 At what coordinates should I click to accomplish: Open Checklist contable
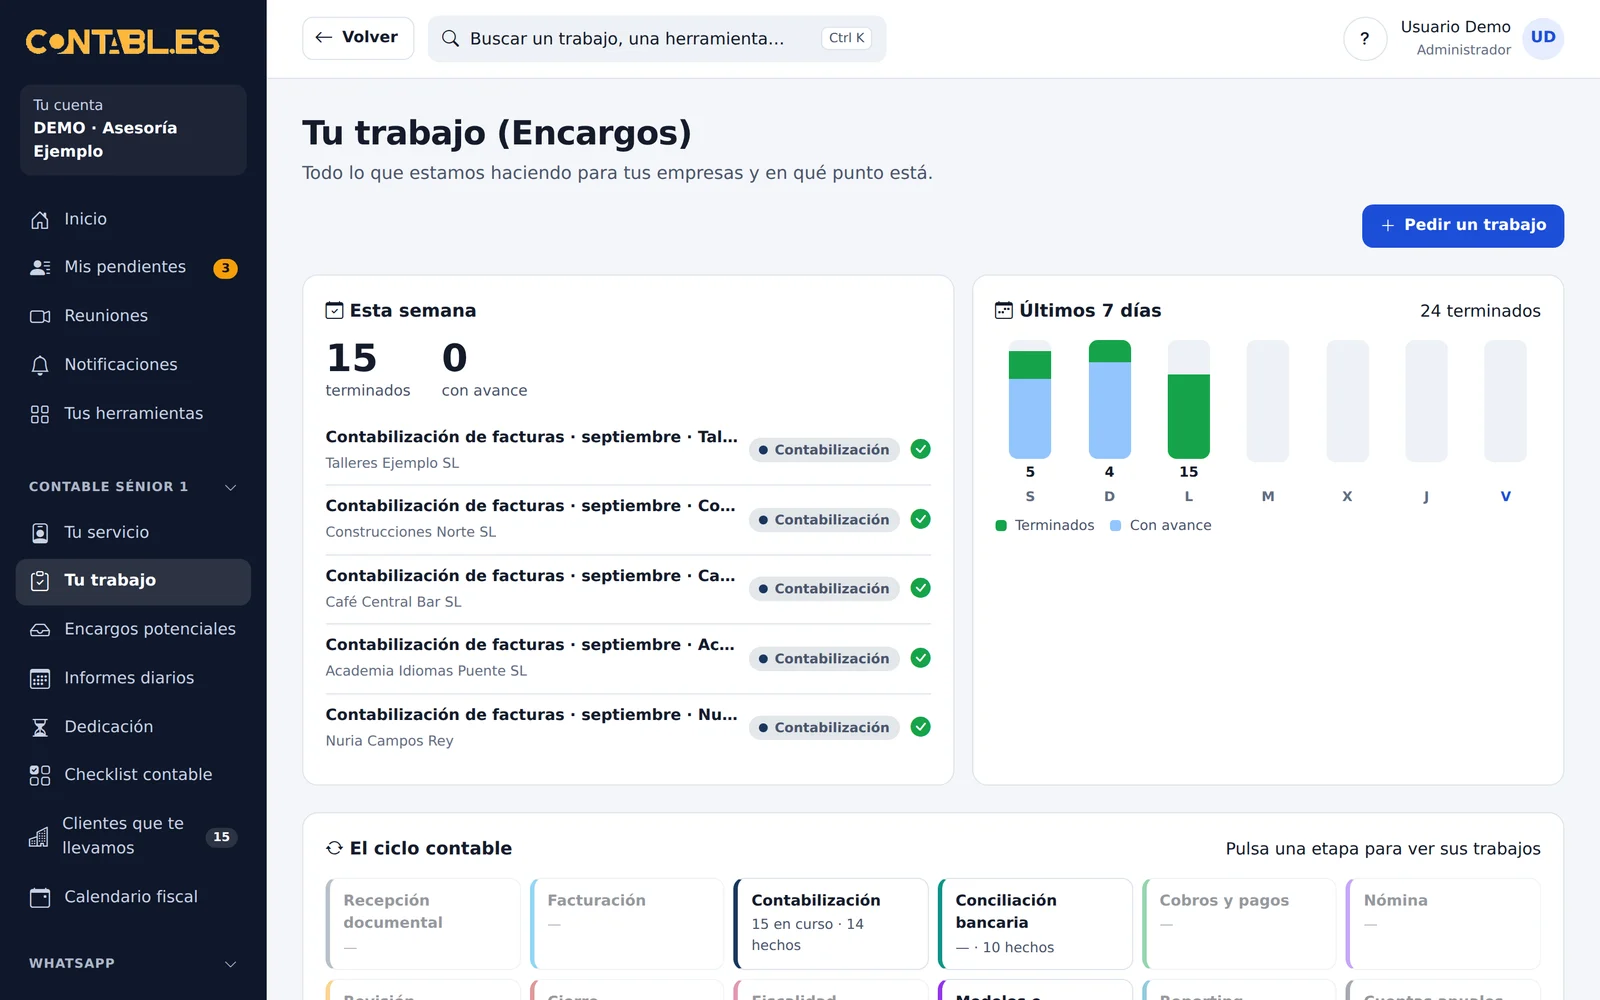click(x=133, y=775)
